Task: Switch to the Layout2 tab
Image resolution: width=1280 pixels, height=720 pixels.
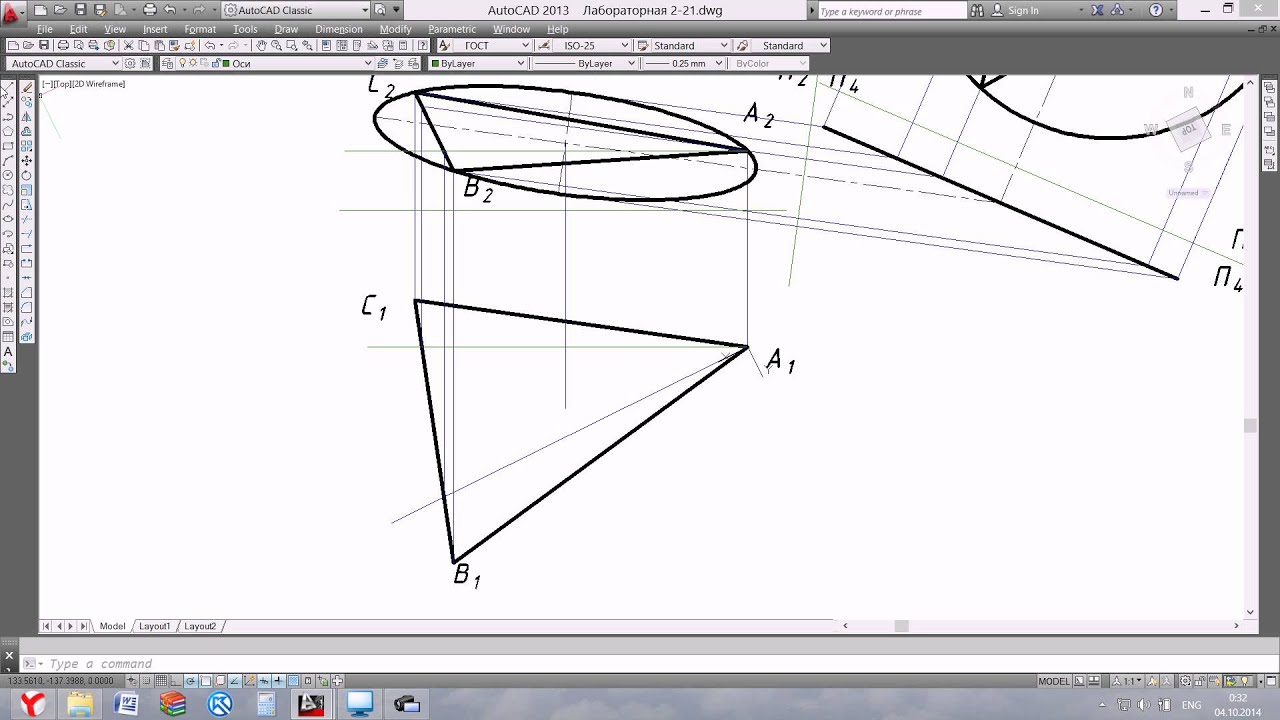Action: tap(200, 626)
